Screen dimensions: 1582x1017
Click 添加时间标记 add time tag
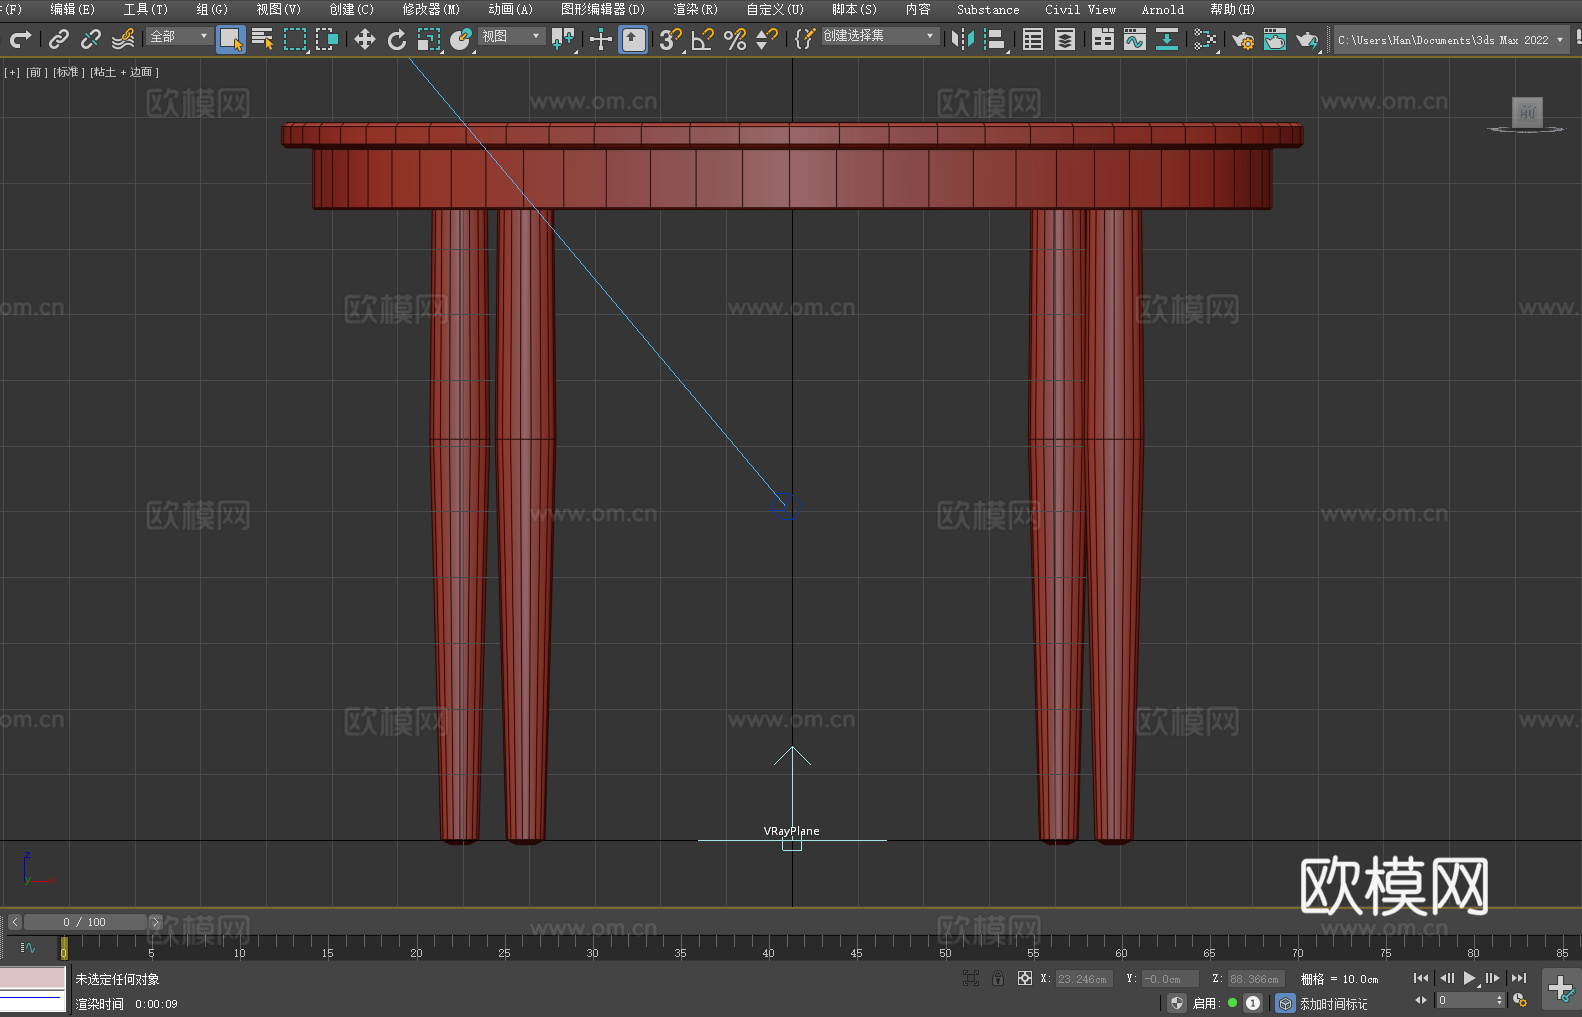1334,1003
